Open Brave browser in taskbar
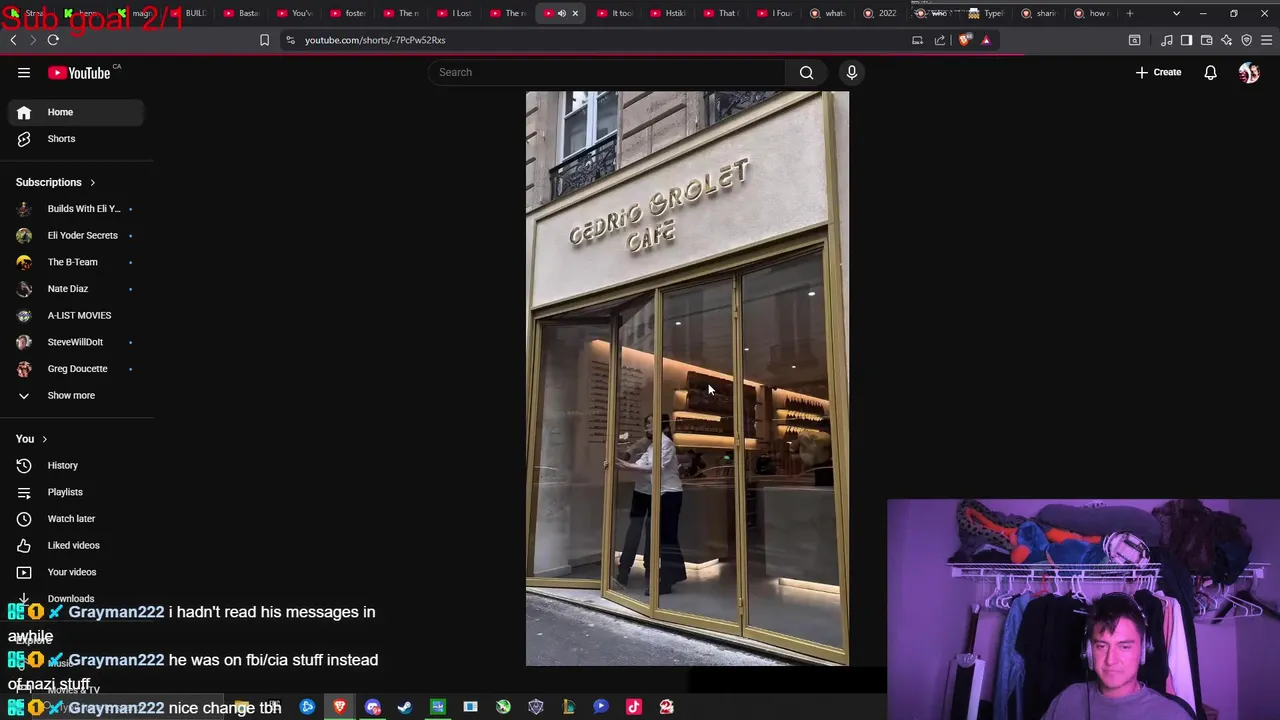Screen dimensions: 1280x720 (340, 707)
